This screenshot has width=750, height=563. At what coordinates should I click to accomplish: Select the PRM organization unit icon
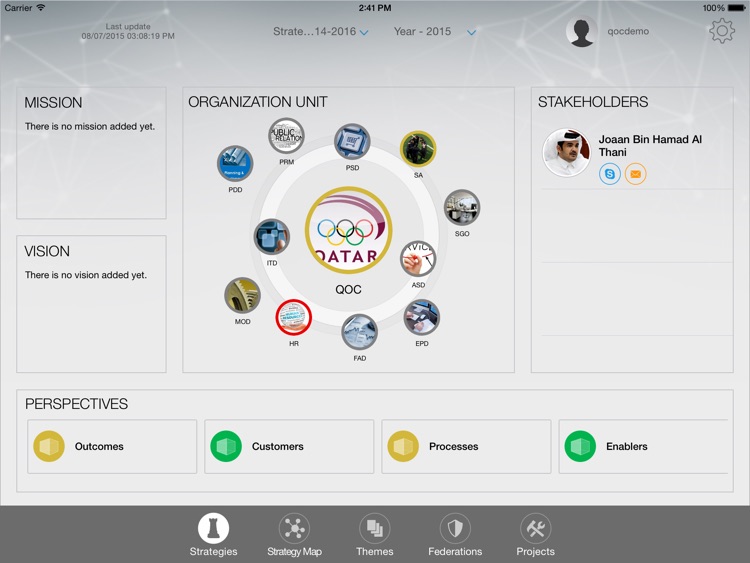click(x=286, y=136)
